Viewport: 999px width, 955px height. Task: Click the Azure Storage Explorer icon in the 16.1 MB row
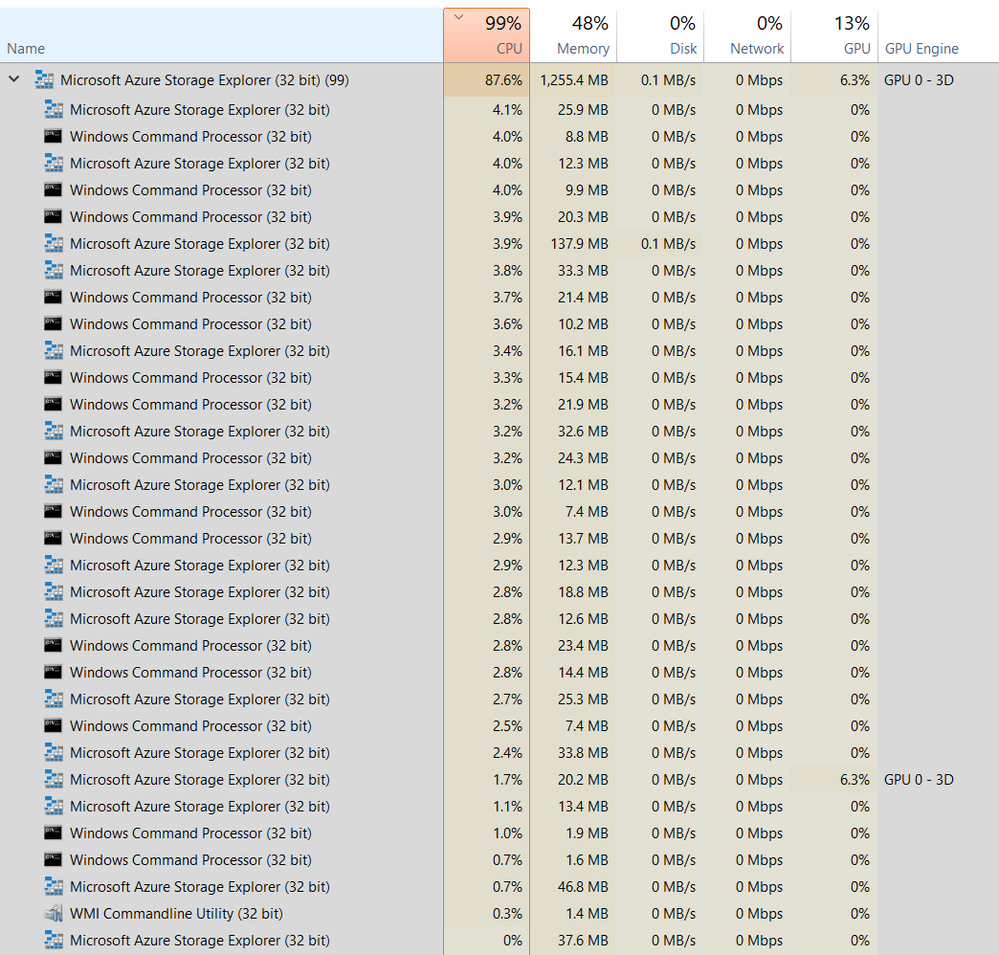(x=54, y=350)
